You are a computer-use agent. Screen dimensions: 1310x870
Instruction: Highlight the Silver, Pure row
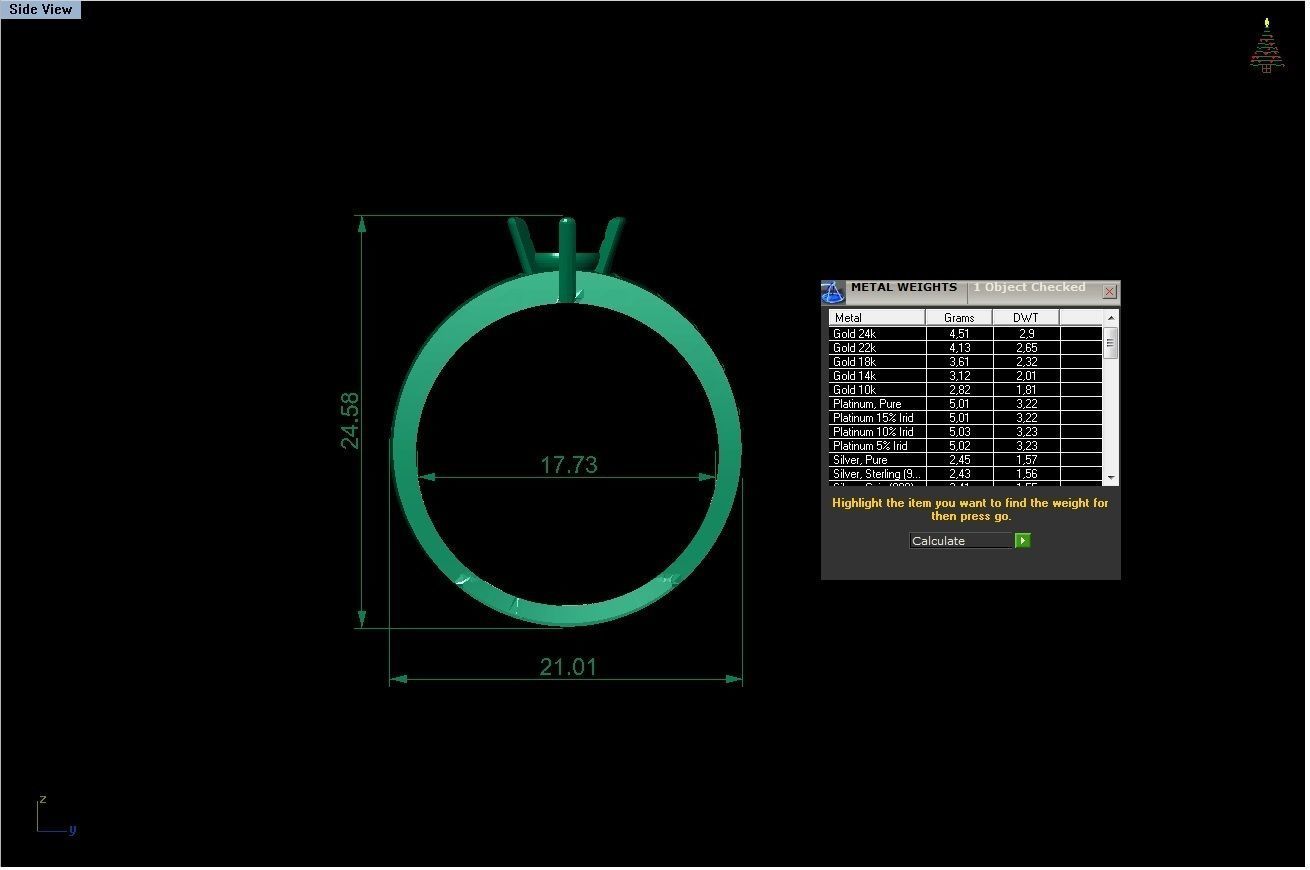pyautogui.click(x=965, y=460)
